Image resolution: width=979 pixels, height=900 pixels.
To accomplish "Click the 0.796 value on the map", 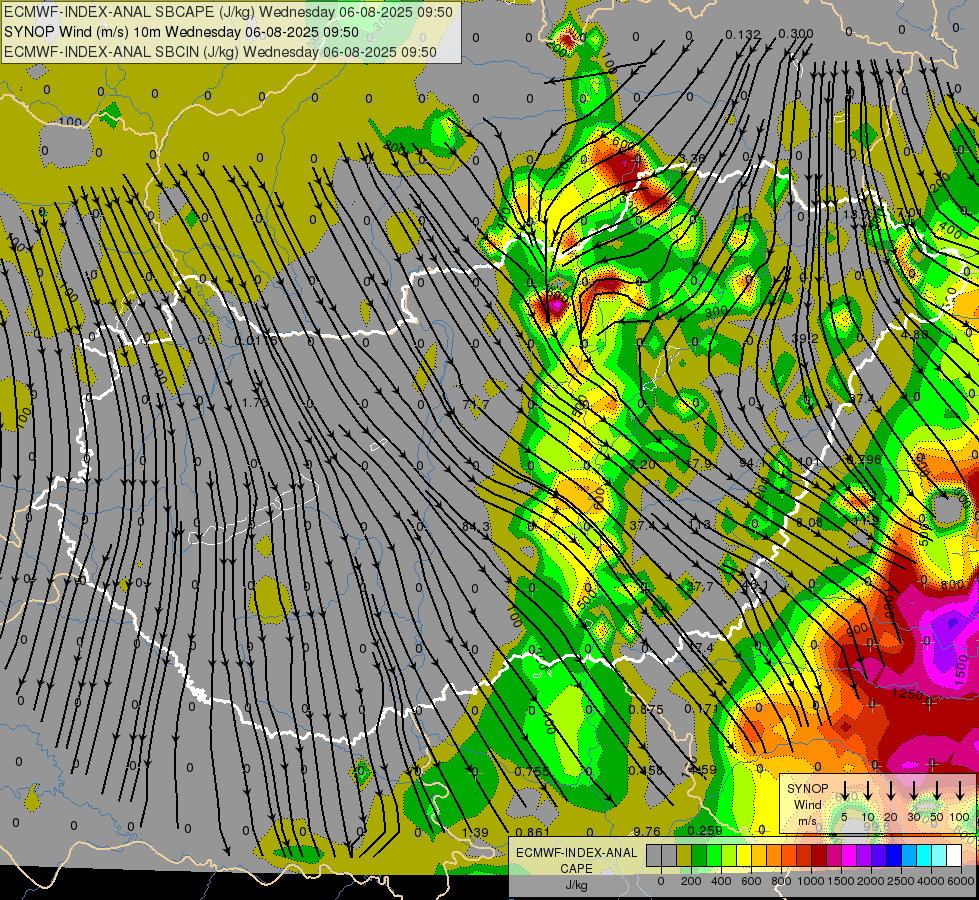I will click(x=864, y=460).
